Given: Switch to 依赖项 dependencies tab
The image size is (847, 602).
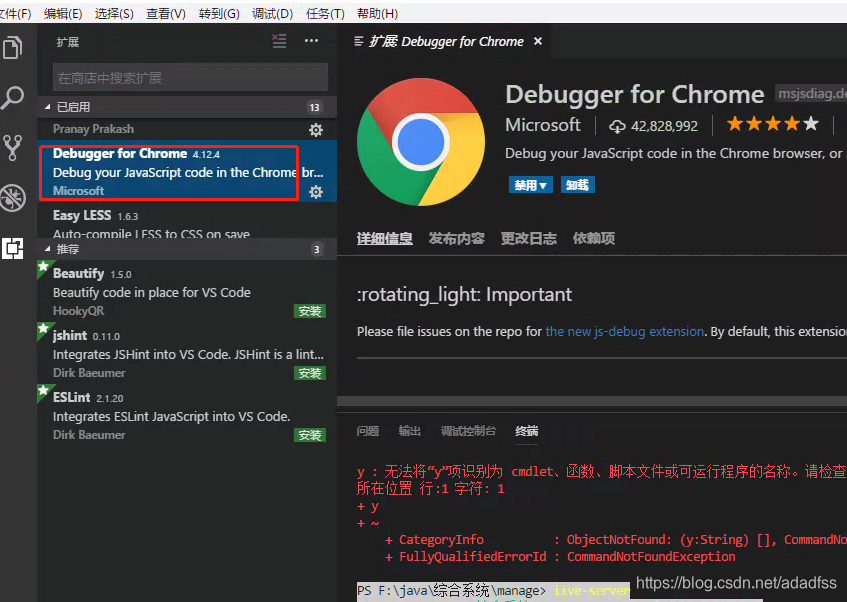Looking at the screenshot, I should coord(594,238).
